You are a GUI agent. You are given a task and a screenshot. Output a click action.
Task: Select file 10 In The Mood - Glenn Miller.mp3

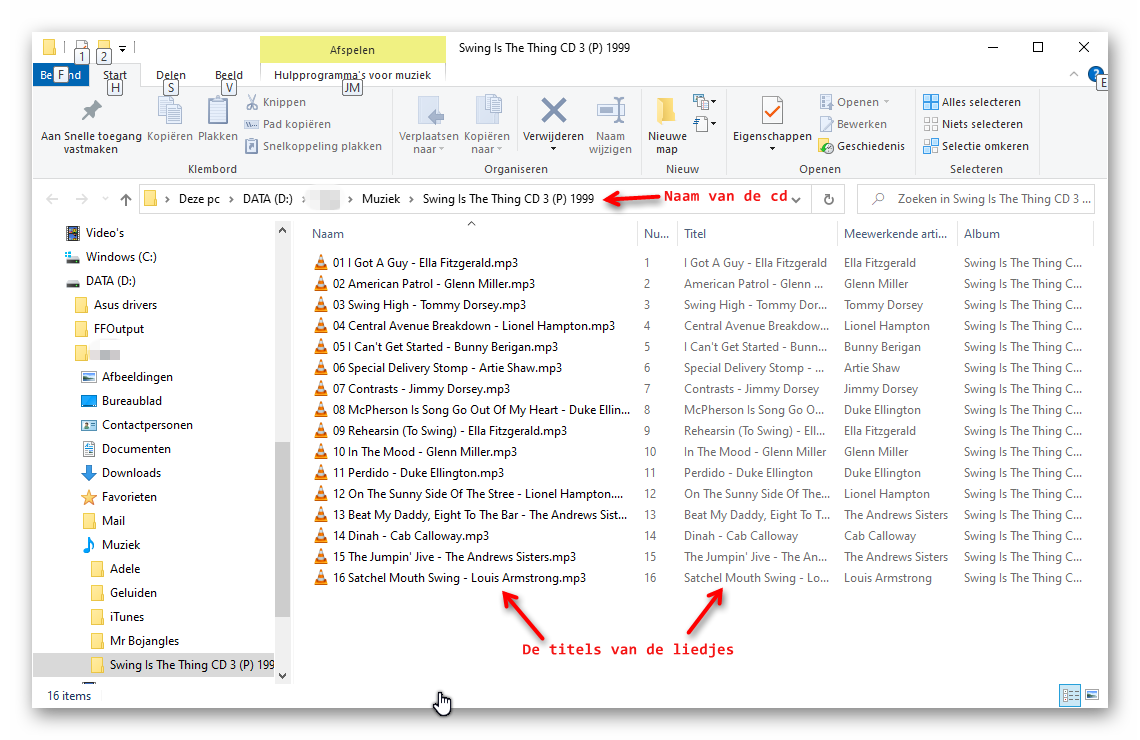click(x=424, y=452)
